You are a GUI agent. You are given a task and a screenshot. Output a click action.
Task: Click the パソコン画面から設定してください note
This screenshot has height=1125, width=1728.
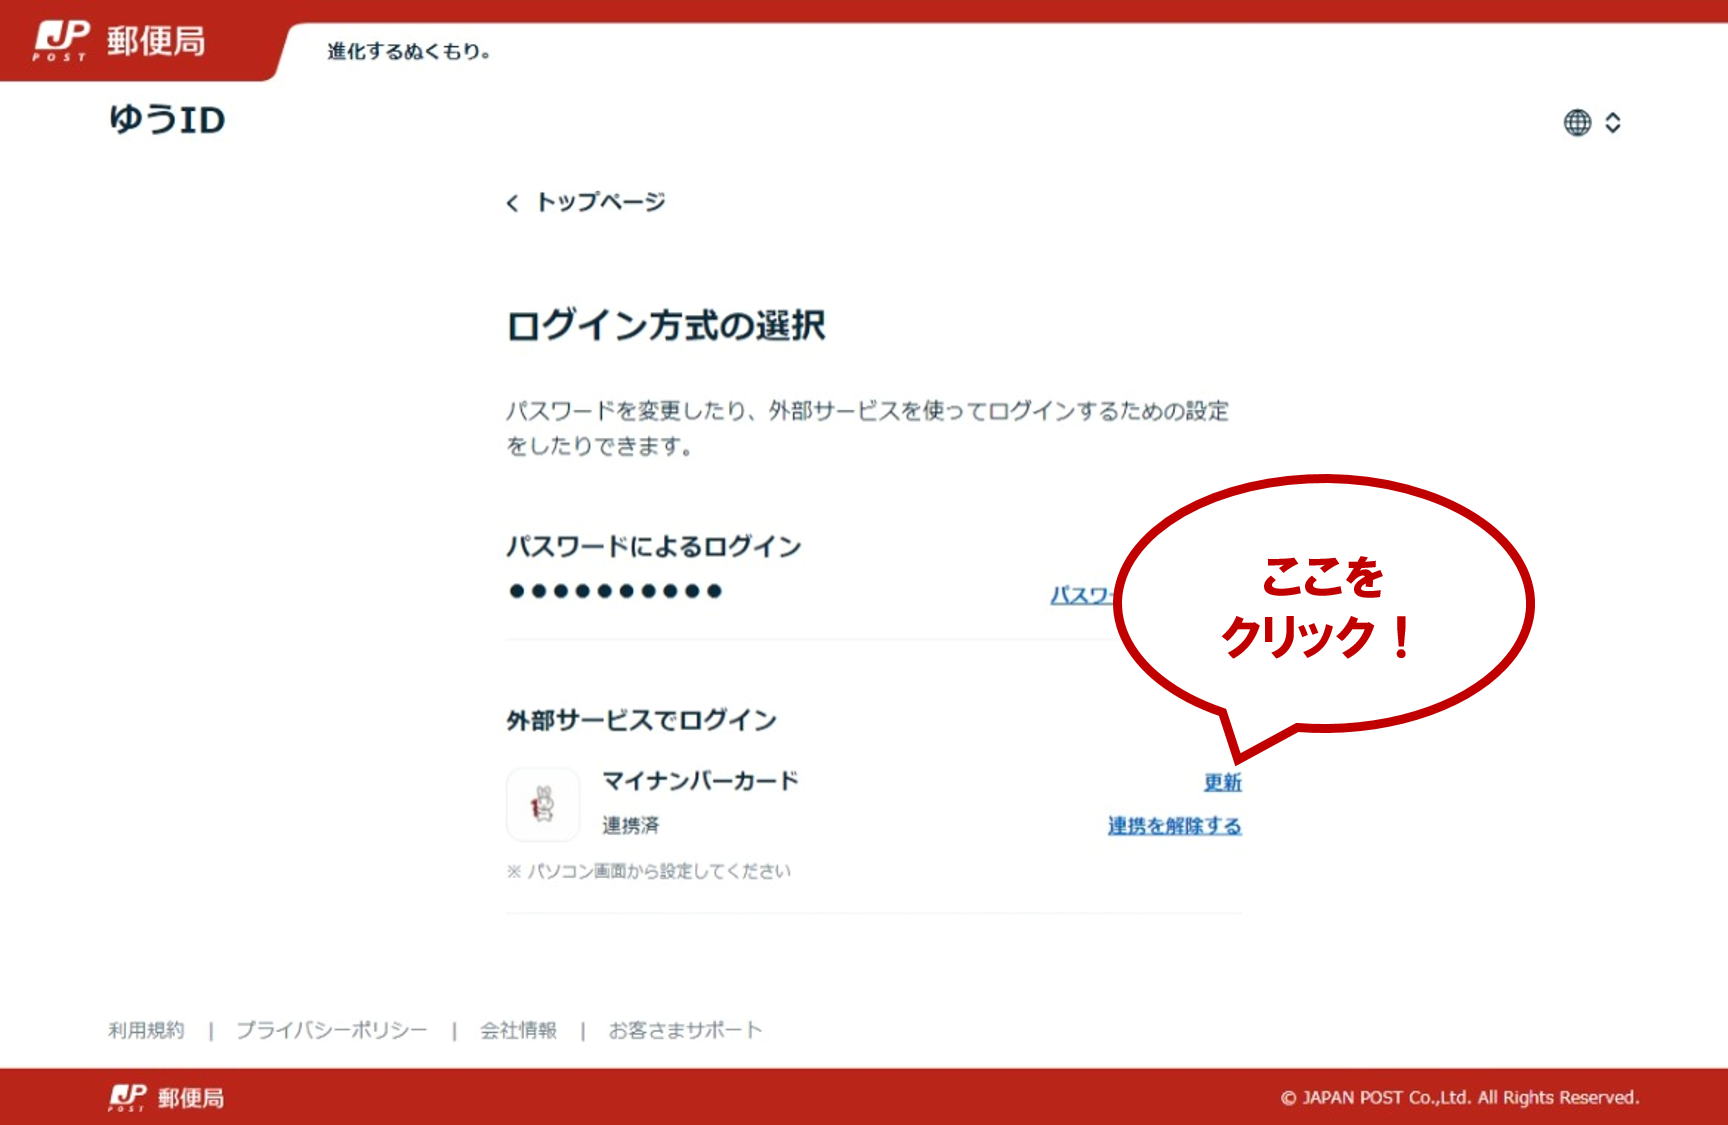648,871
